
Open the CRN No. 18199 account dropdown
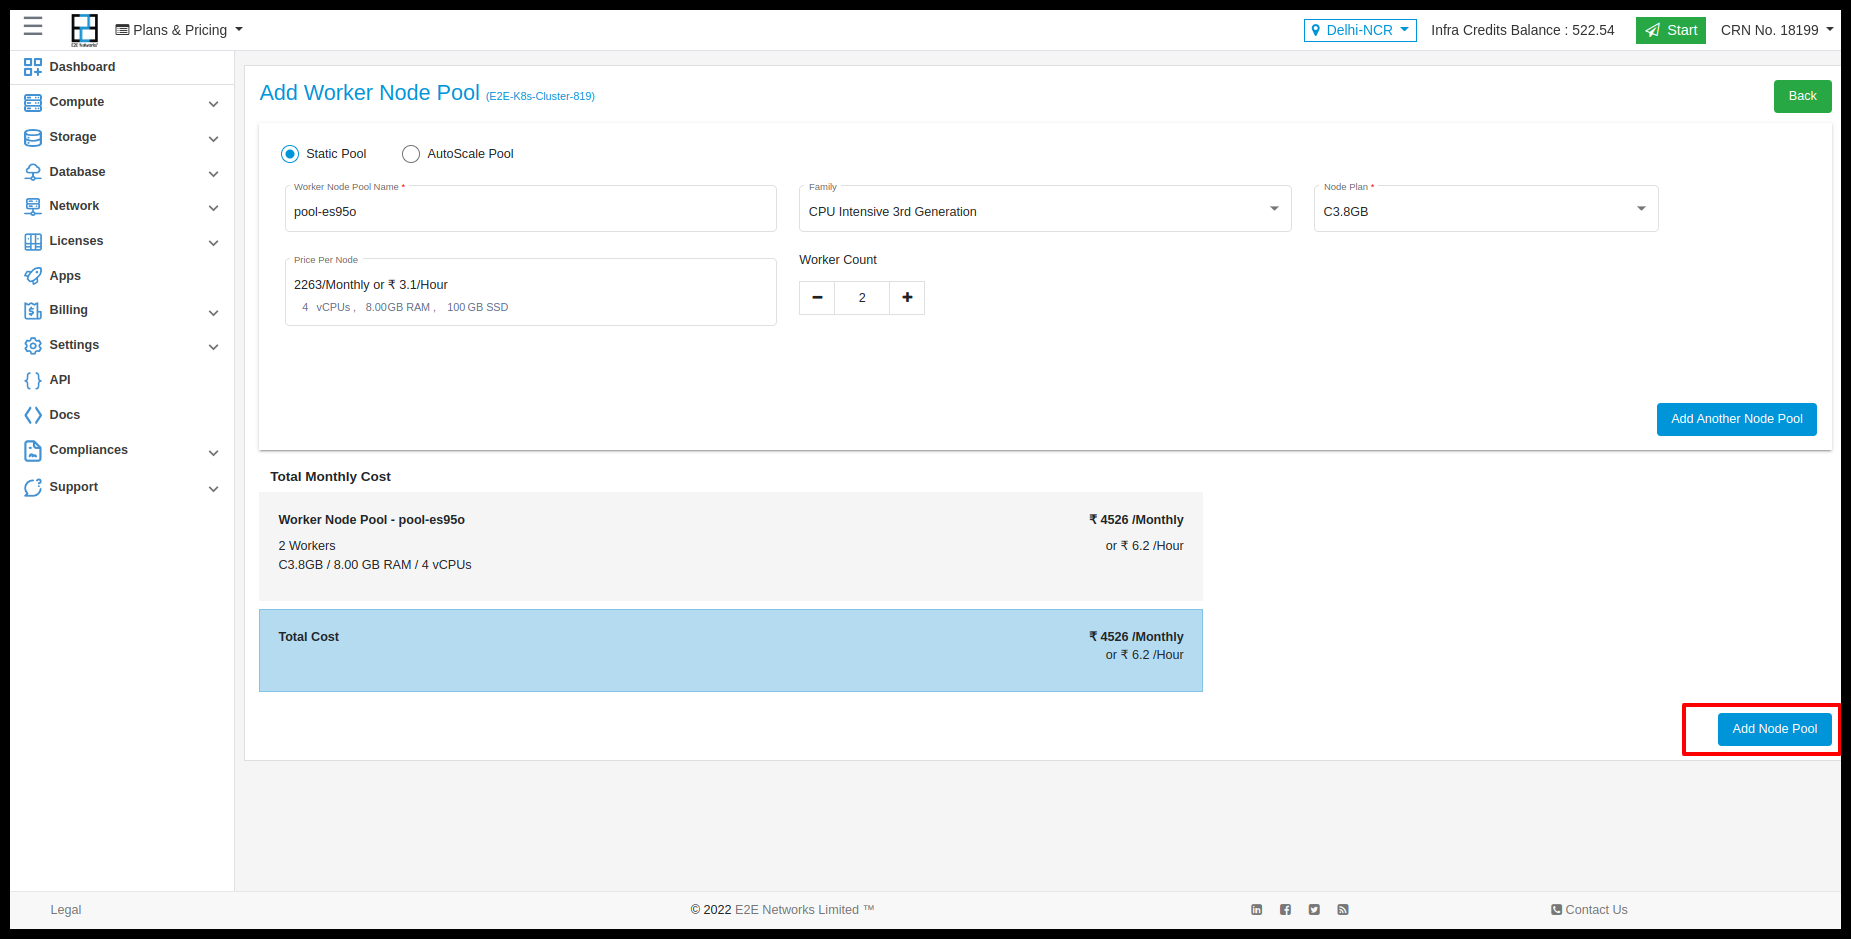pos(1777,30)
